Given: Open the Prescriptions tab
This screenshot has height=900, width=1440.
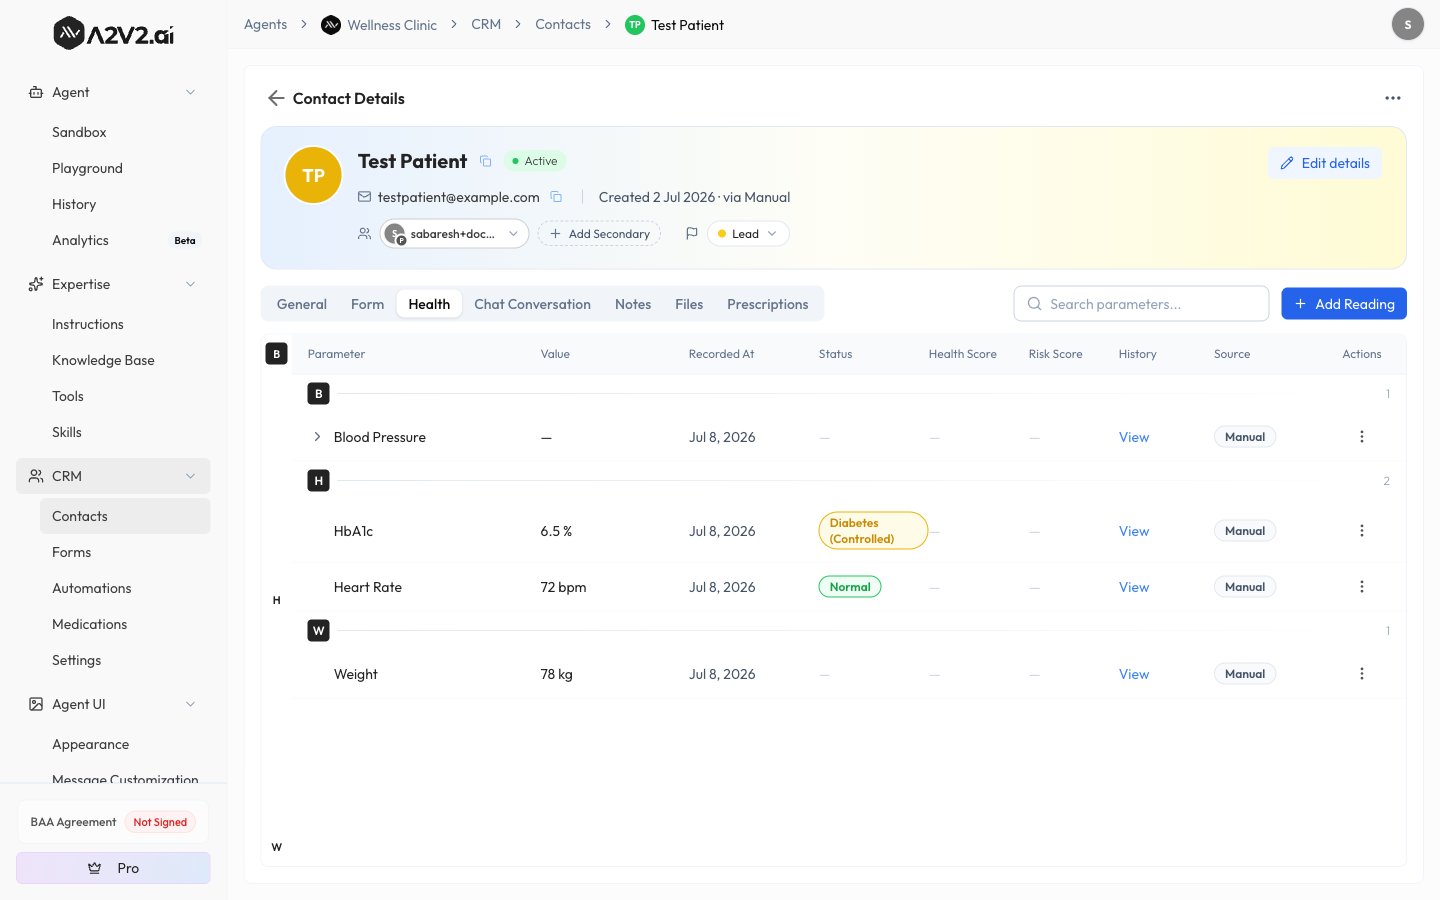Looking at the screenshot, I should click(768, 304).
